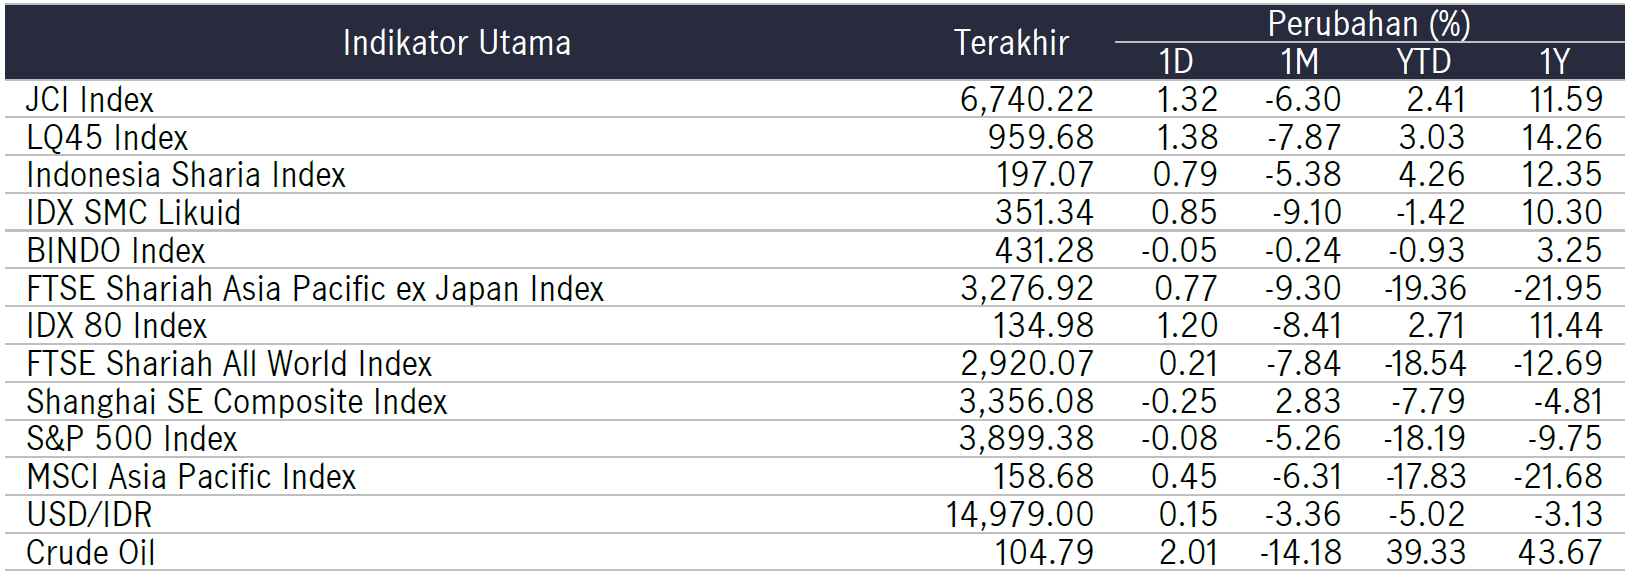Select the Perubahan (%) header

1368,24
